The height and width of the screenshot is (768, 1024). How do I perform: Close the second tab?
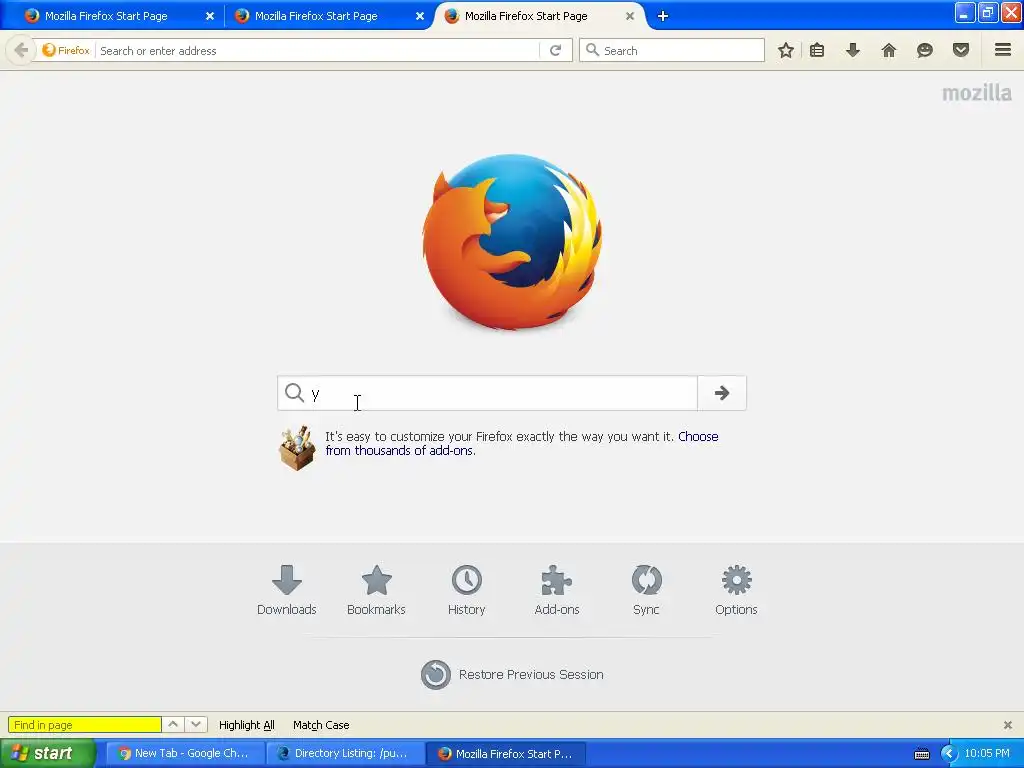click(x=420, y=16)
